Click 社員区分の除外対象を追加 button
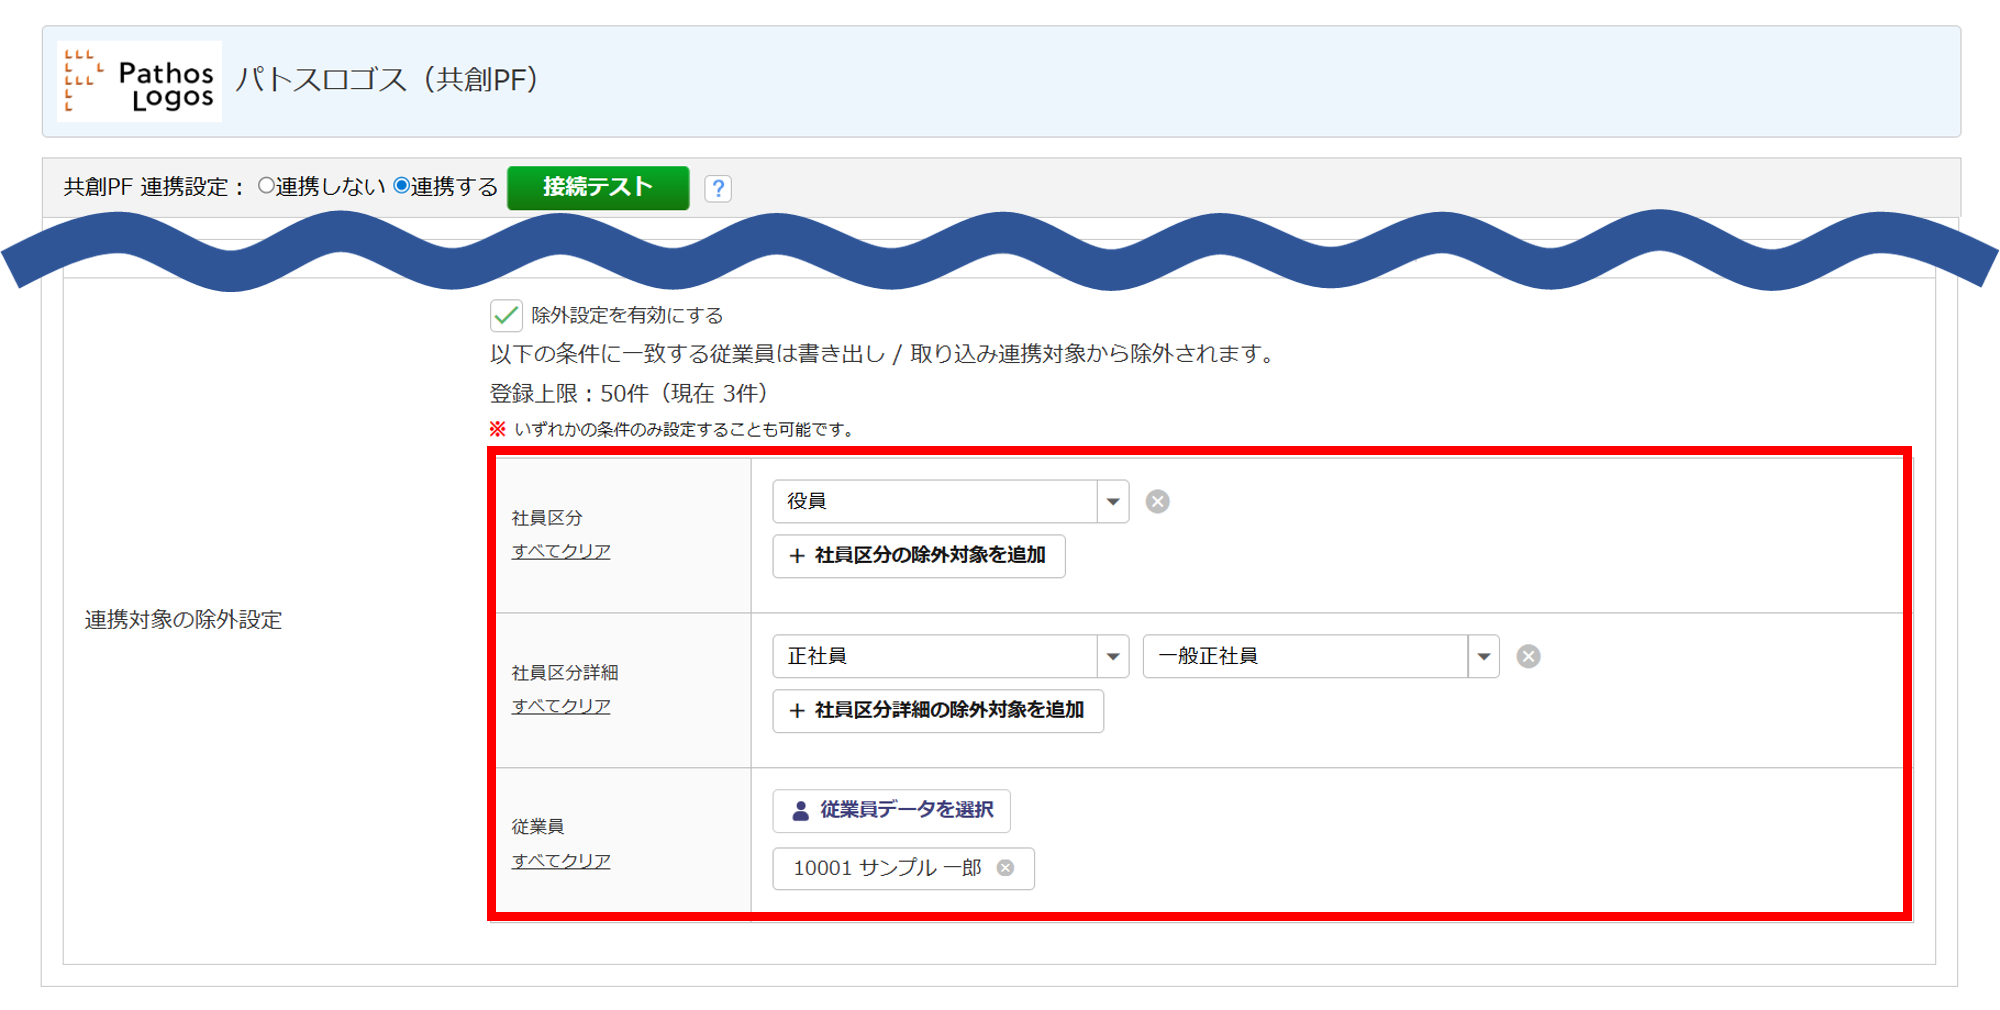This screenshot has width=2000, height=1010. [x=918, y=556]
